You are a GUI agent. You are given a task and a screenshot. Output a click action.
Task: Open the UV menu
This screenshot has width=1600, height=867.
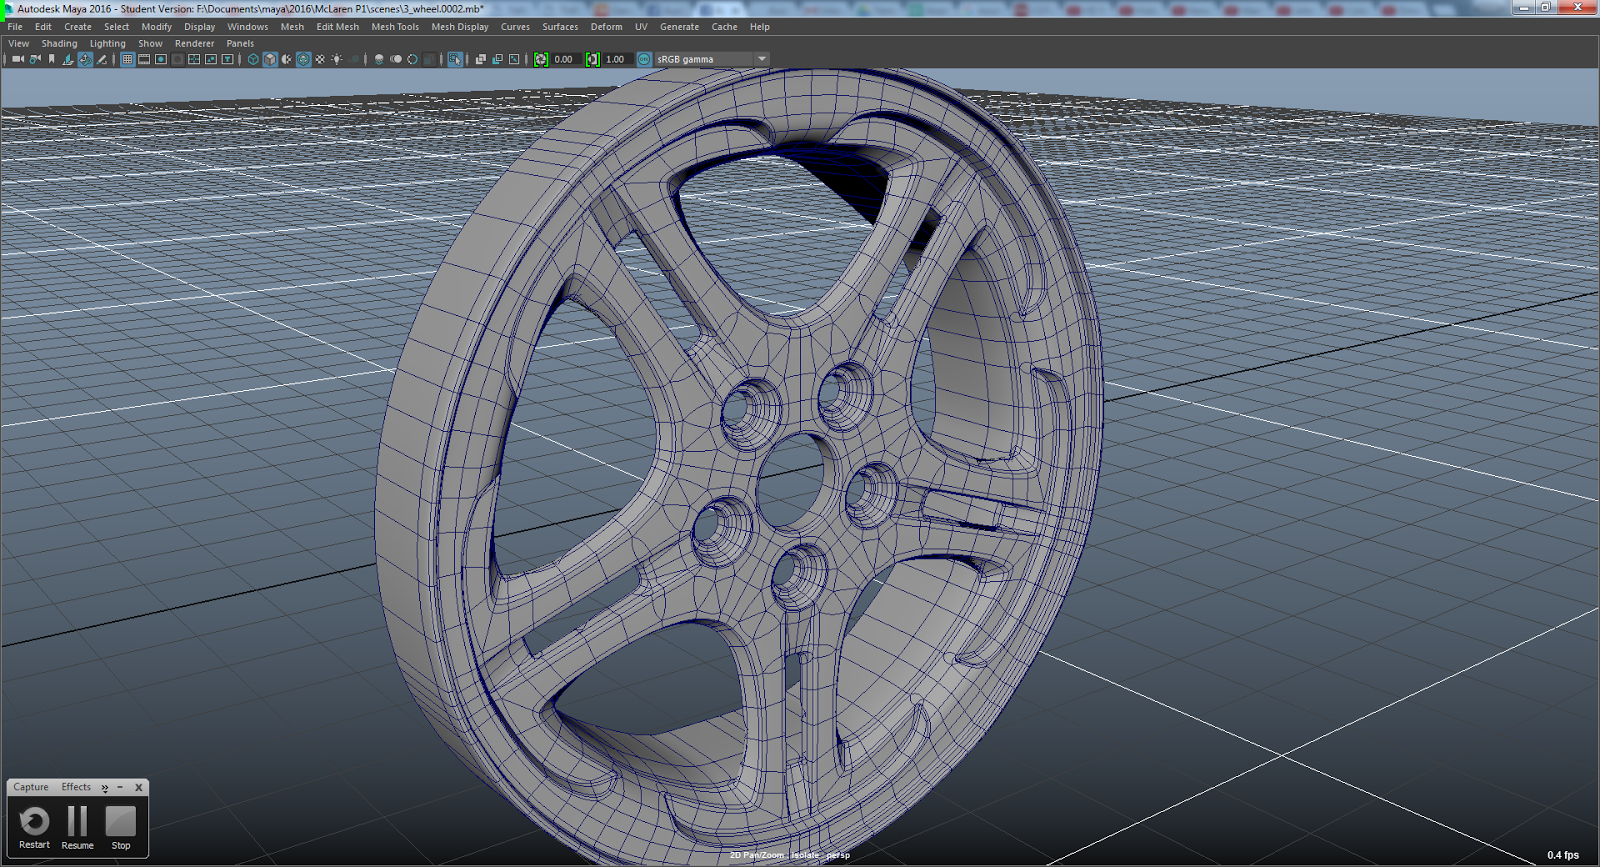pyautogui.click(x=641, y=27)
